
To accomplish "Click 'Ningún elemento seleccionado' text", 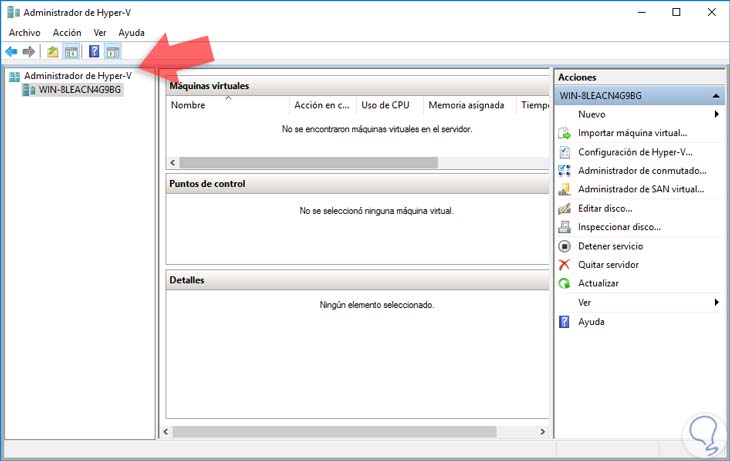I will click(x=377, y=305).
